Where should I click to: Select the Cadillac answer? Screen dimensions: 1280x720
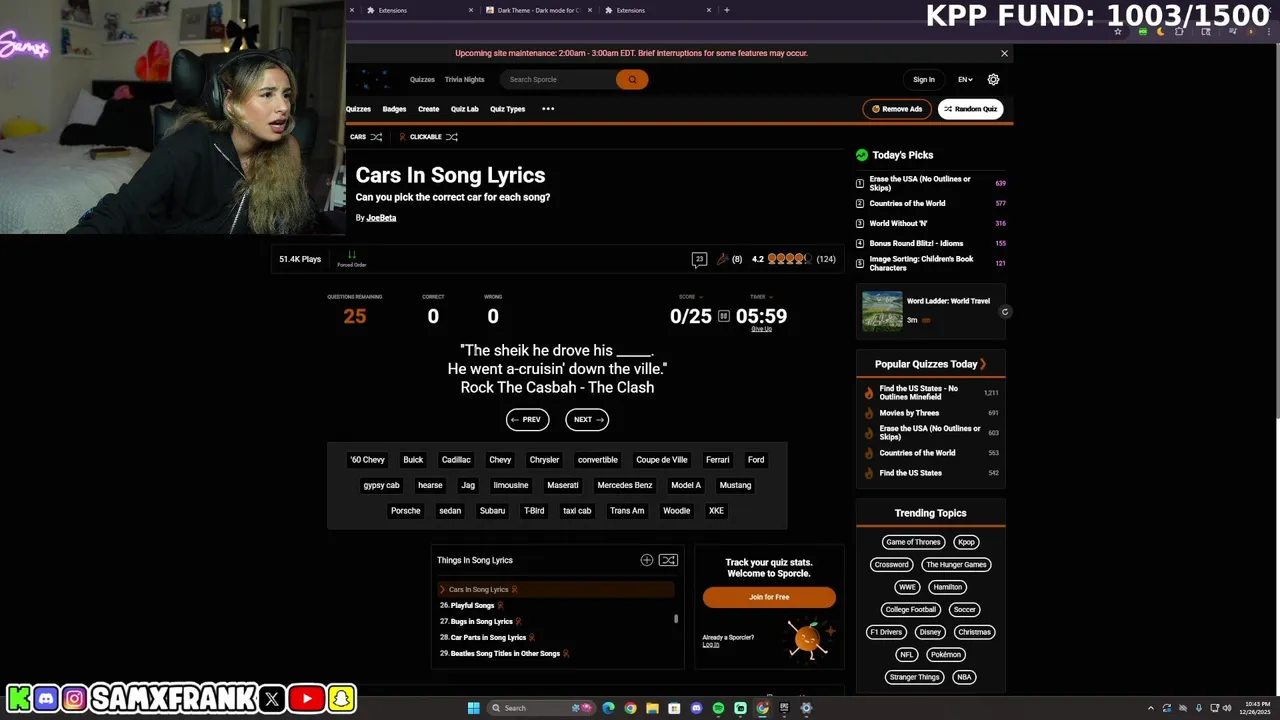click(x=456, y=460)
